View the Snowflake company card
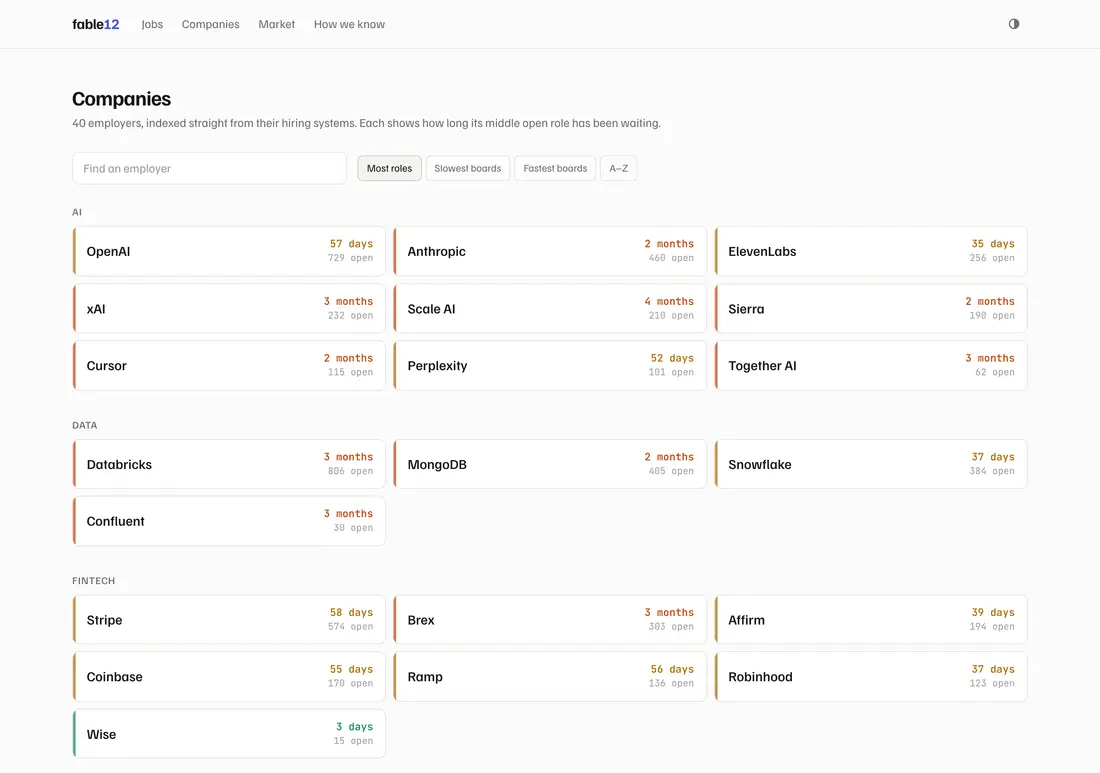 click(x=871, y=464)
